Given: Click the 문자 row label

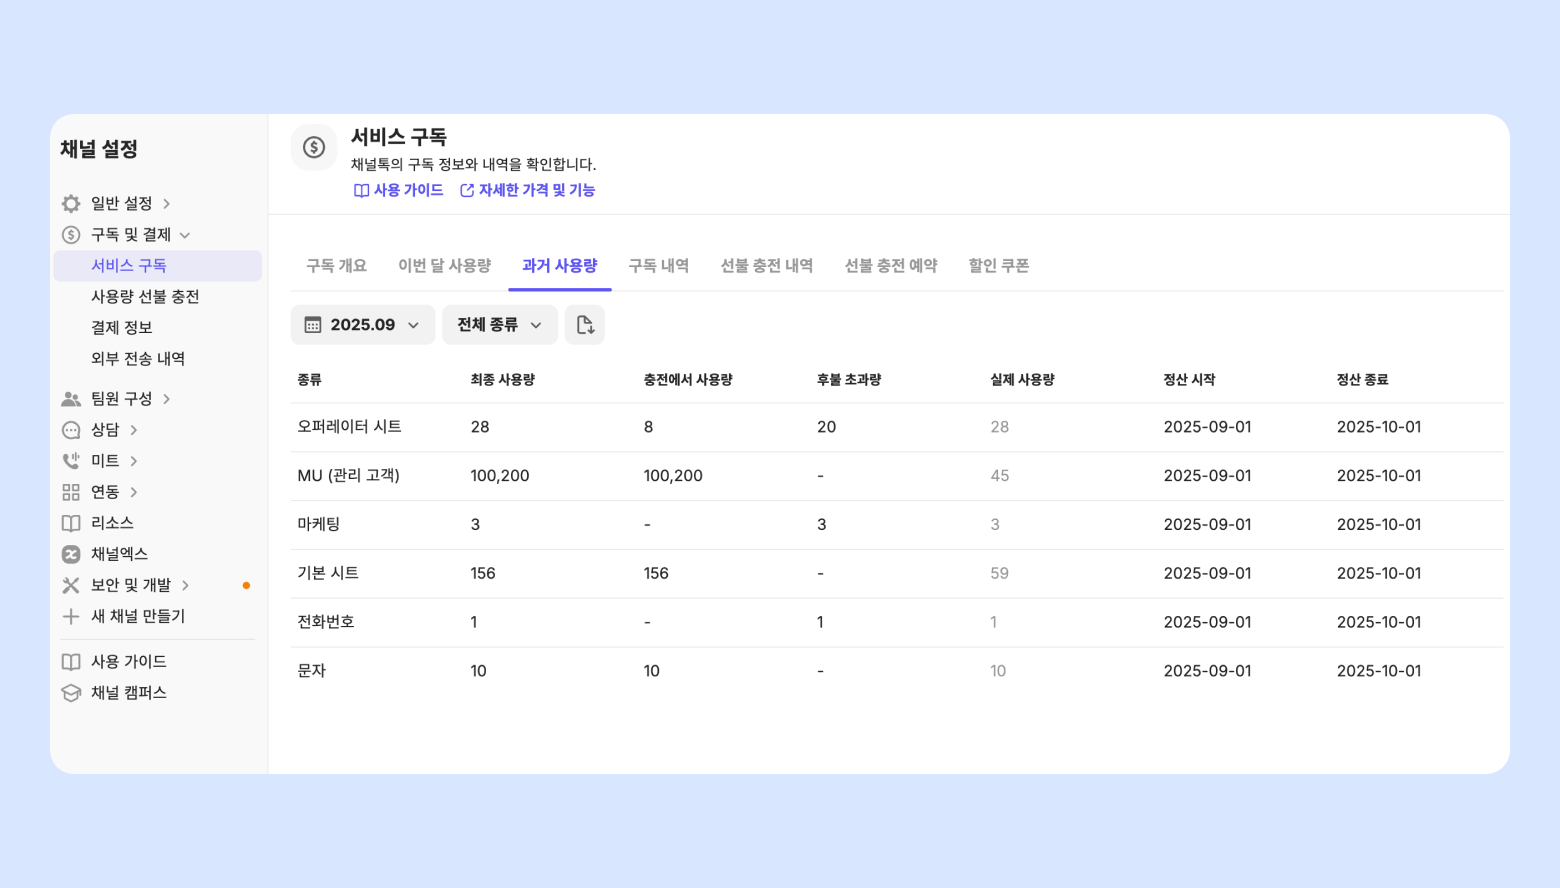Looking at the screenshot, I should click(312, 671).
